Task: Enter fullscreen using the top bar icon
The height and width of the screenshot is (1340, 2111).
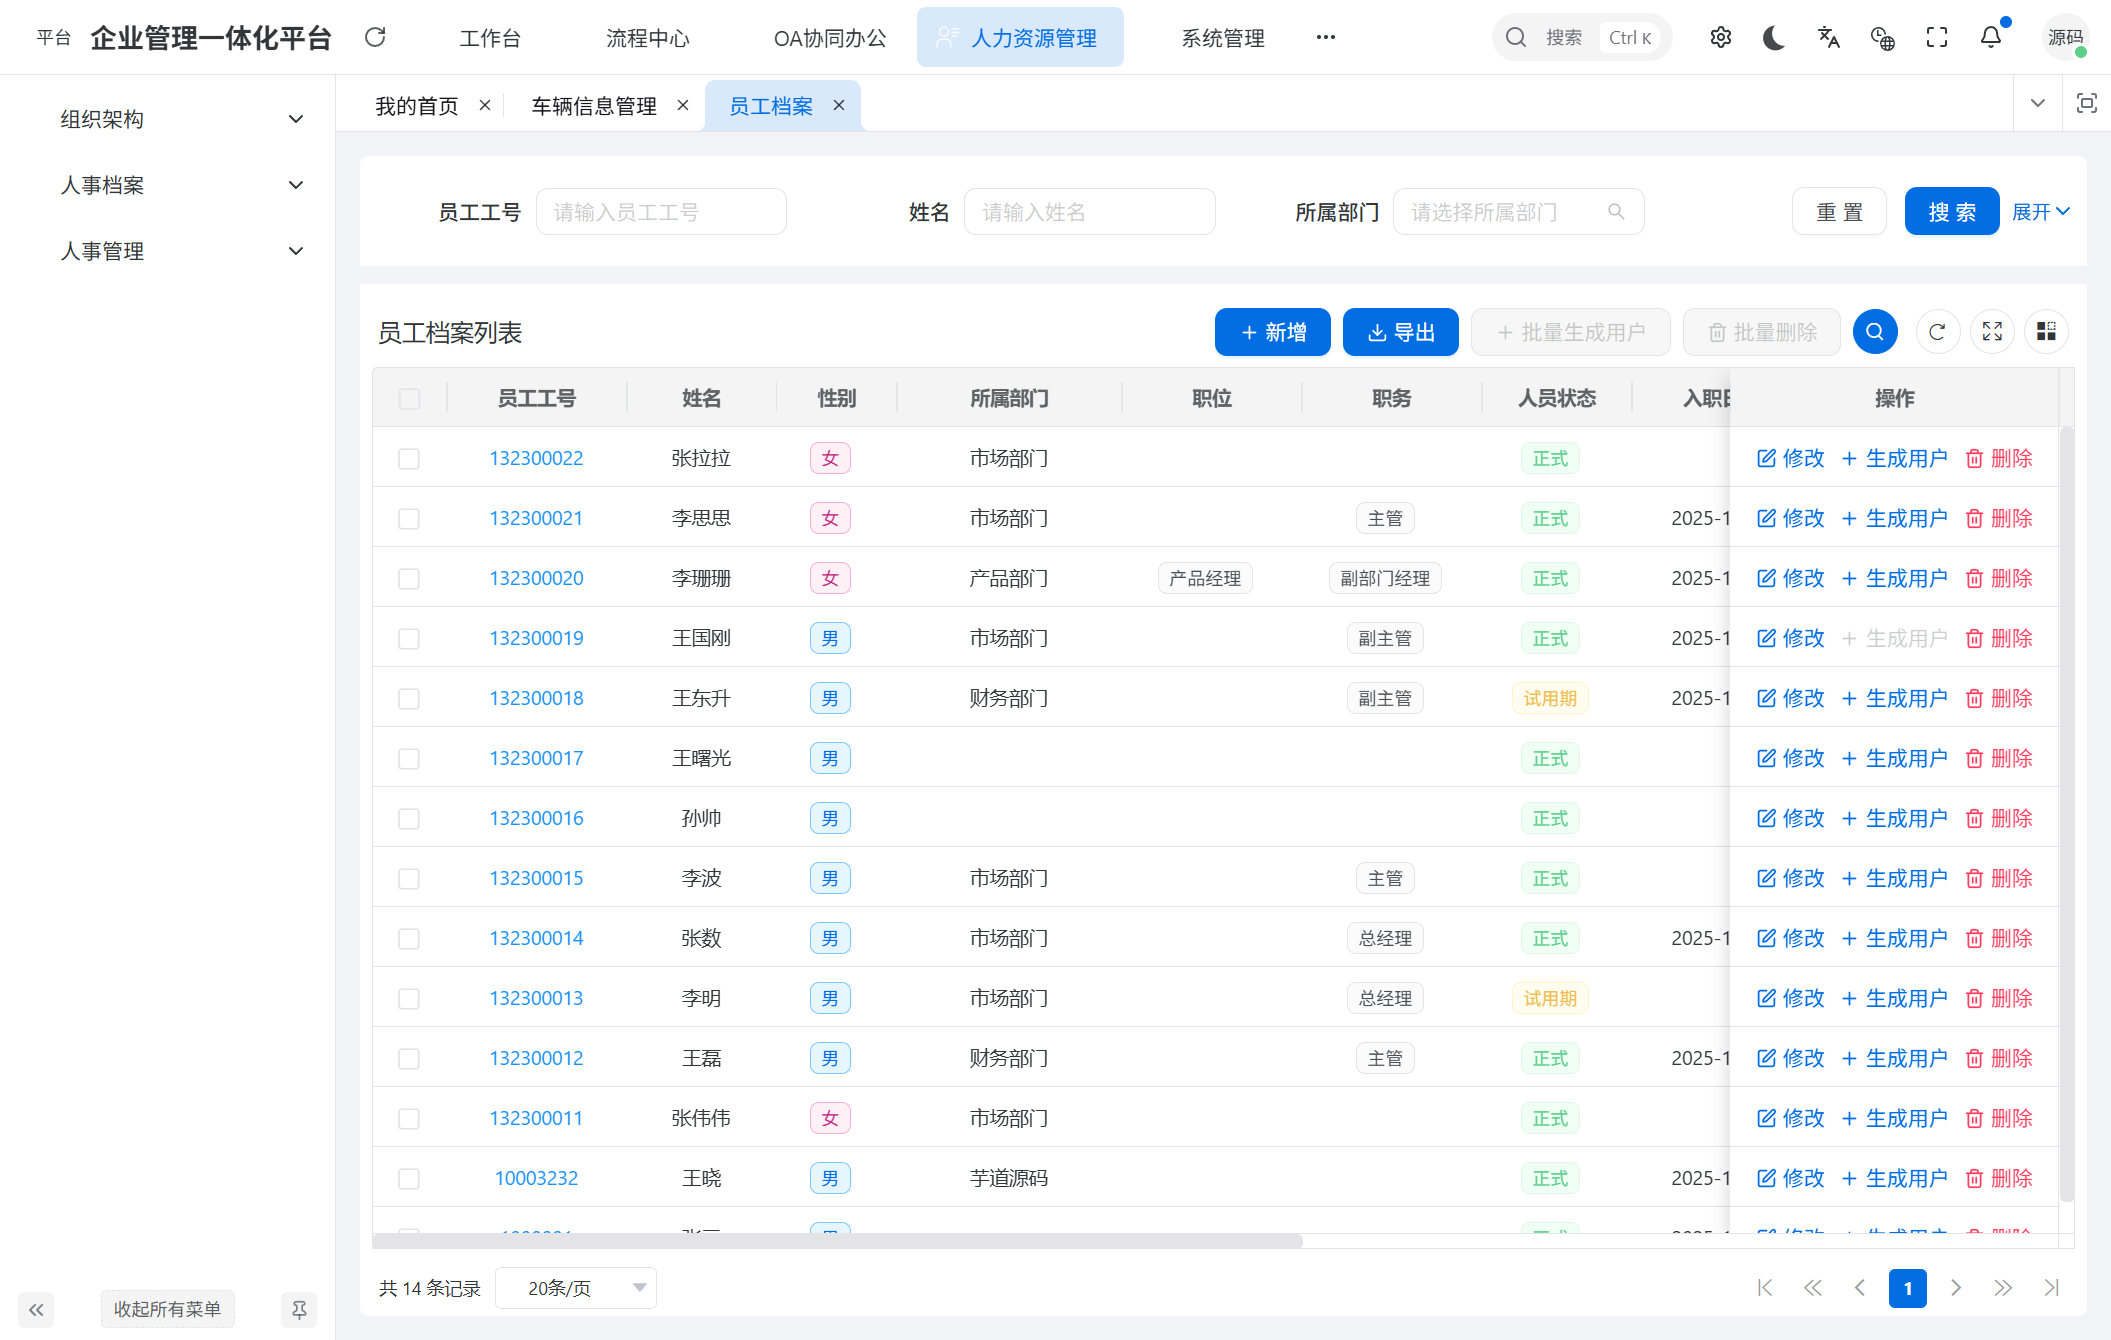Action: pos(1937,37)
